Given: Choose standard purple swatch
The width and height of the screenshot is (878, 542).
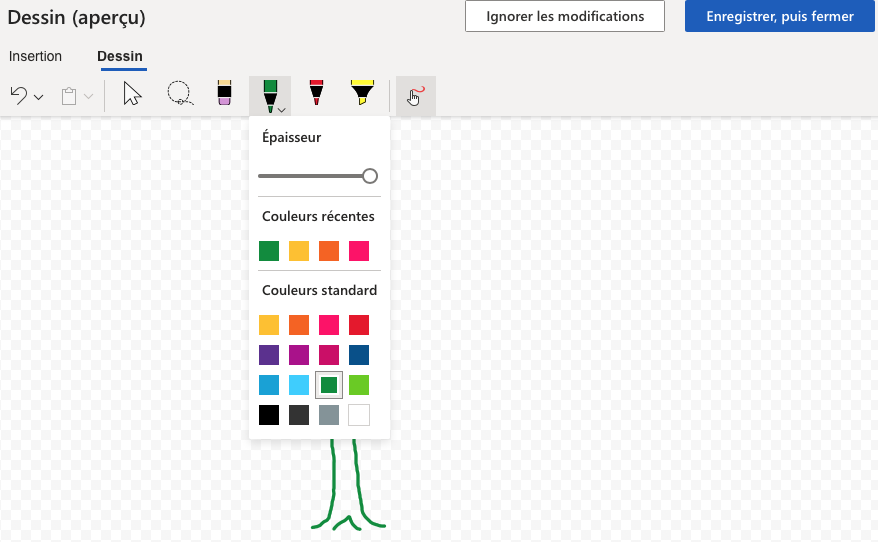Looking at the screenshot, I should [x=269, y=355].
